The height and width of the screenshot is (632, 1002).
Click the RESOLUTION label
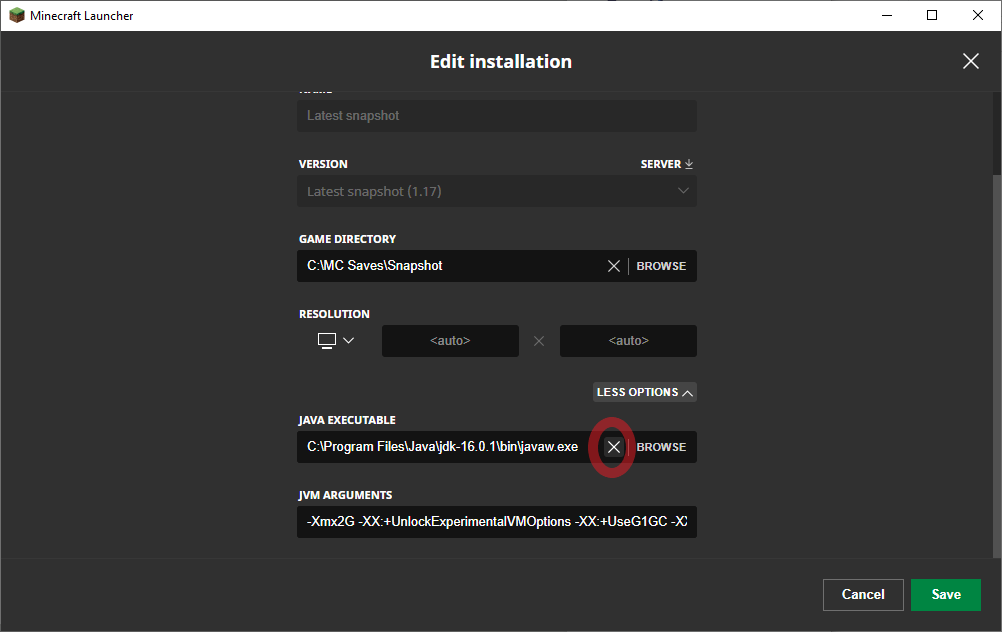334,314
